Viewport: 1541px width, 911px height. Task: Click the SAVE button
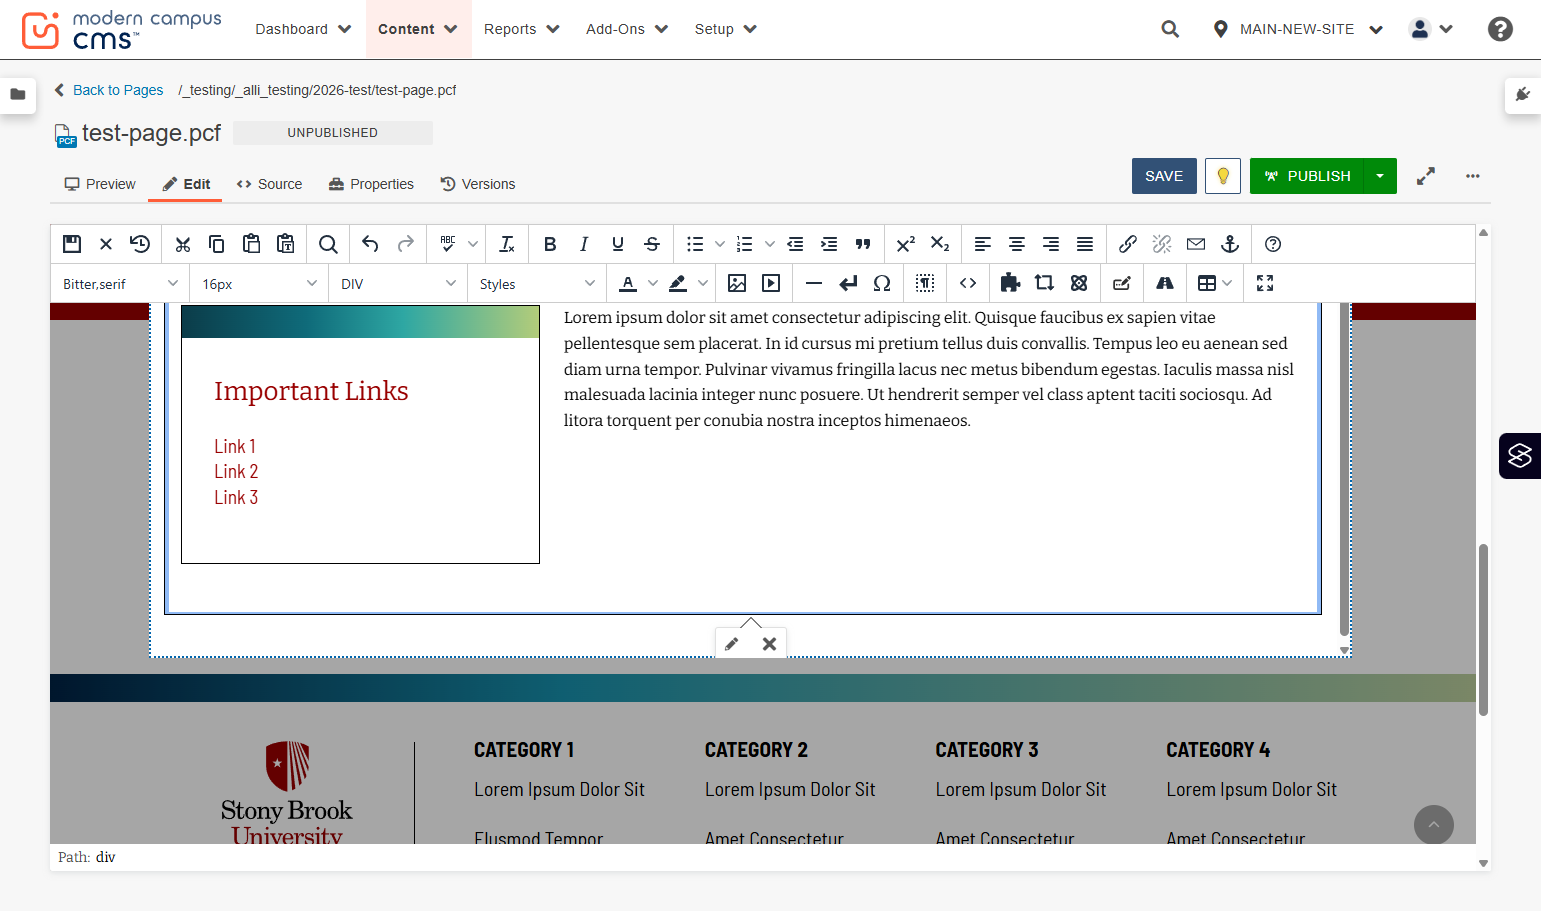coord(1164,176)
